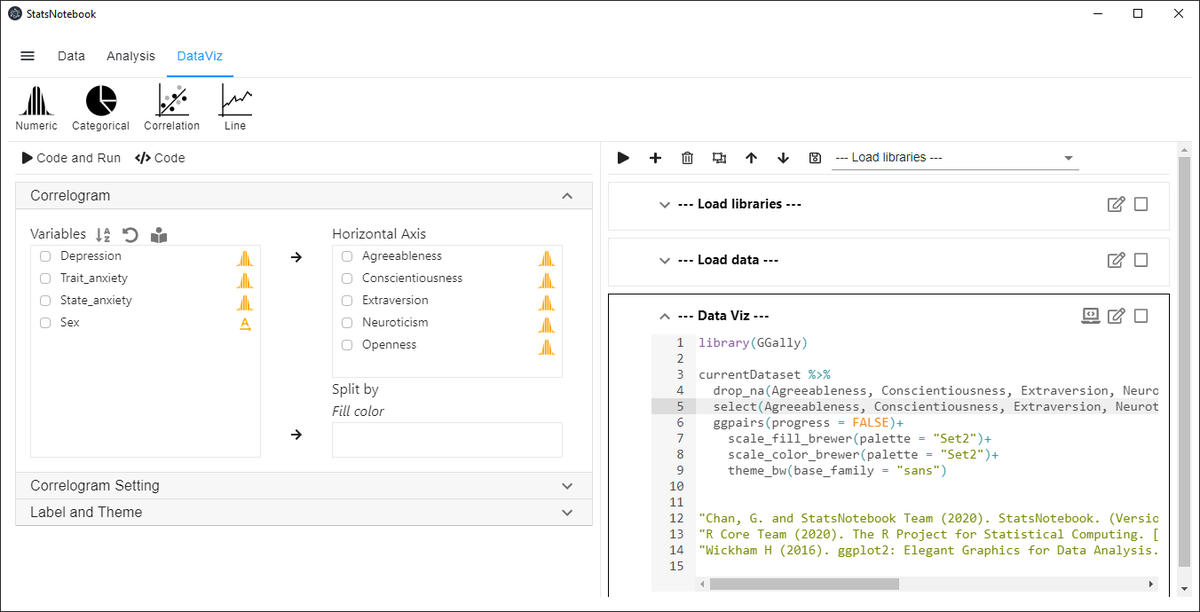Click the theme_bw code line

click(x=837, y=470)
